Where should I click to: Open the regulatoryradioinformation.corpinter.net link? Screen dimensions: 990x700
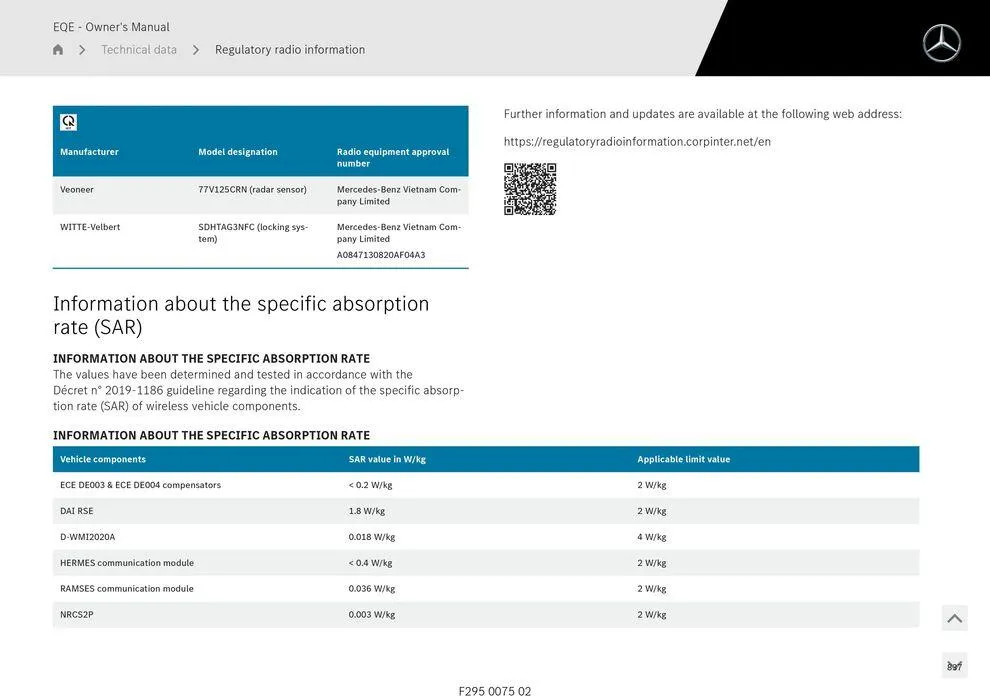(x=637, y=140)
